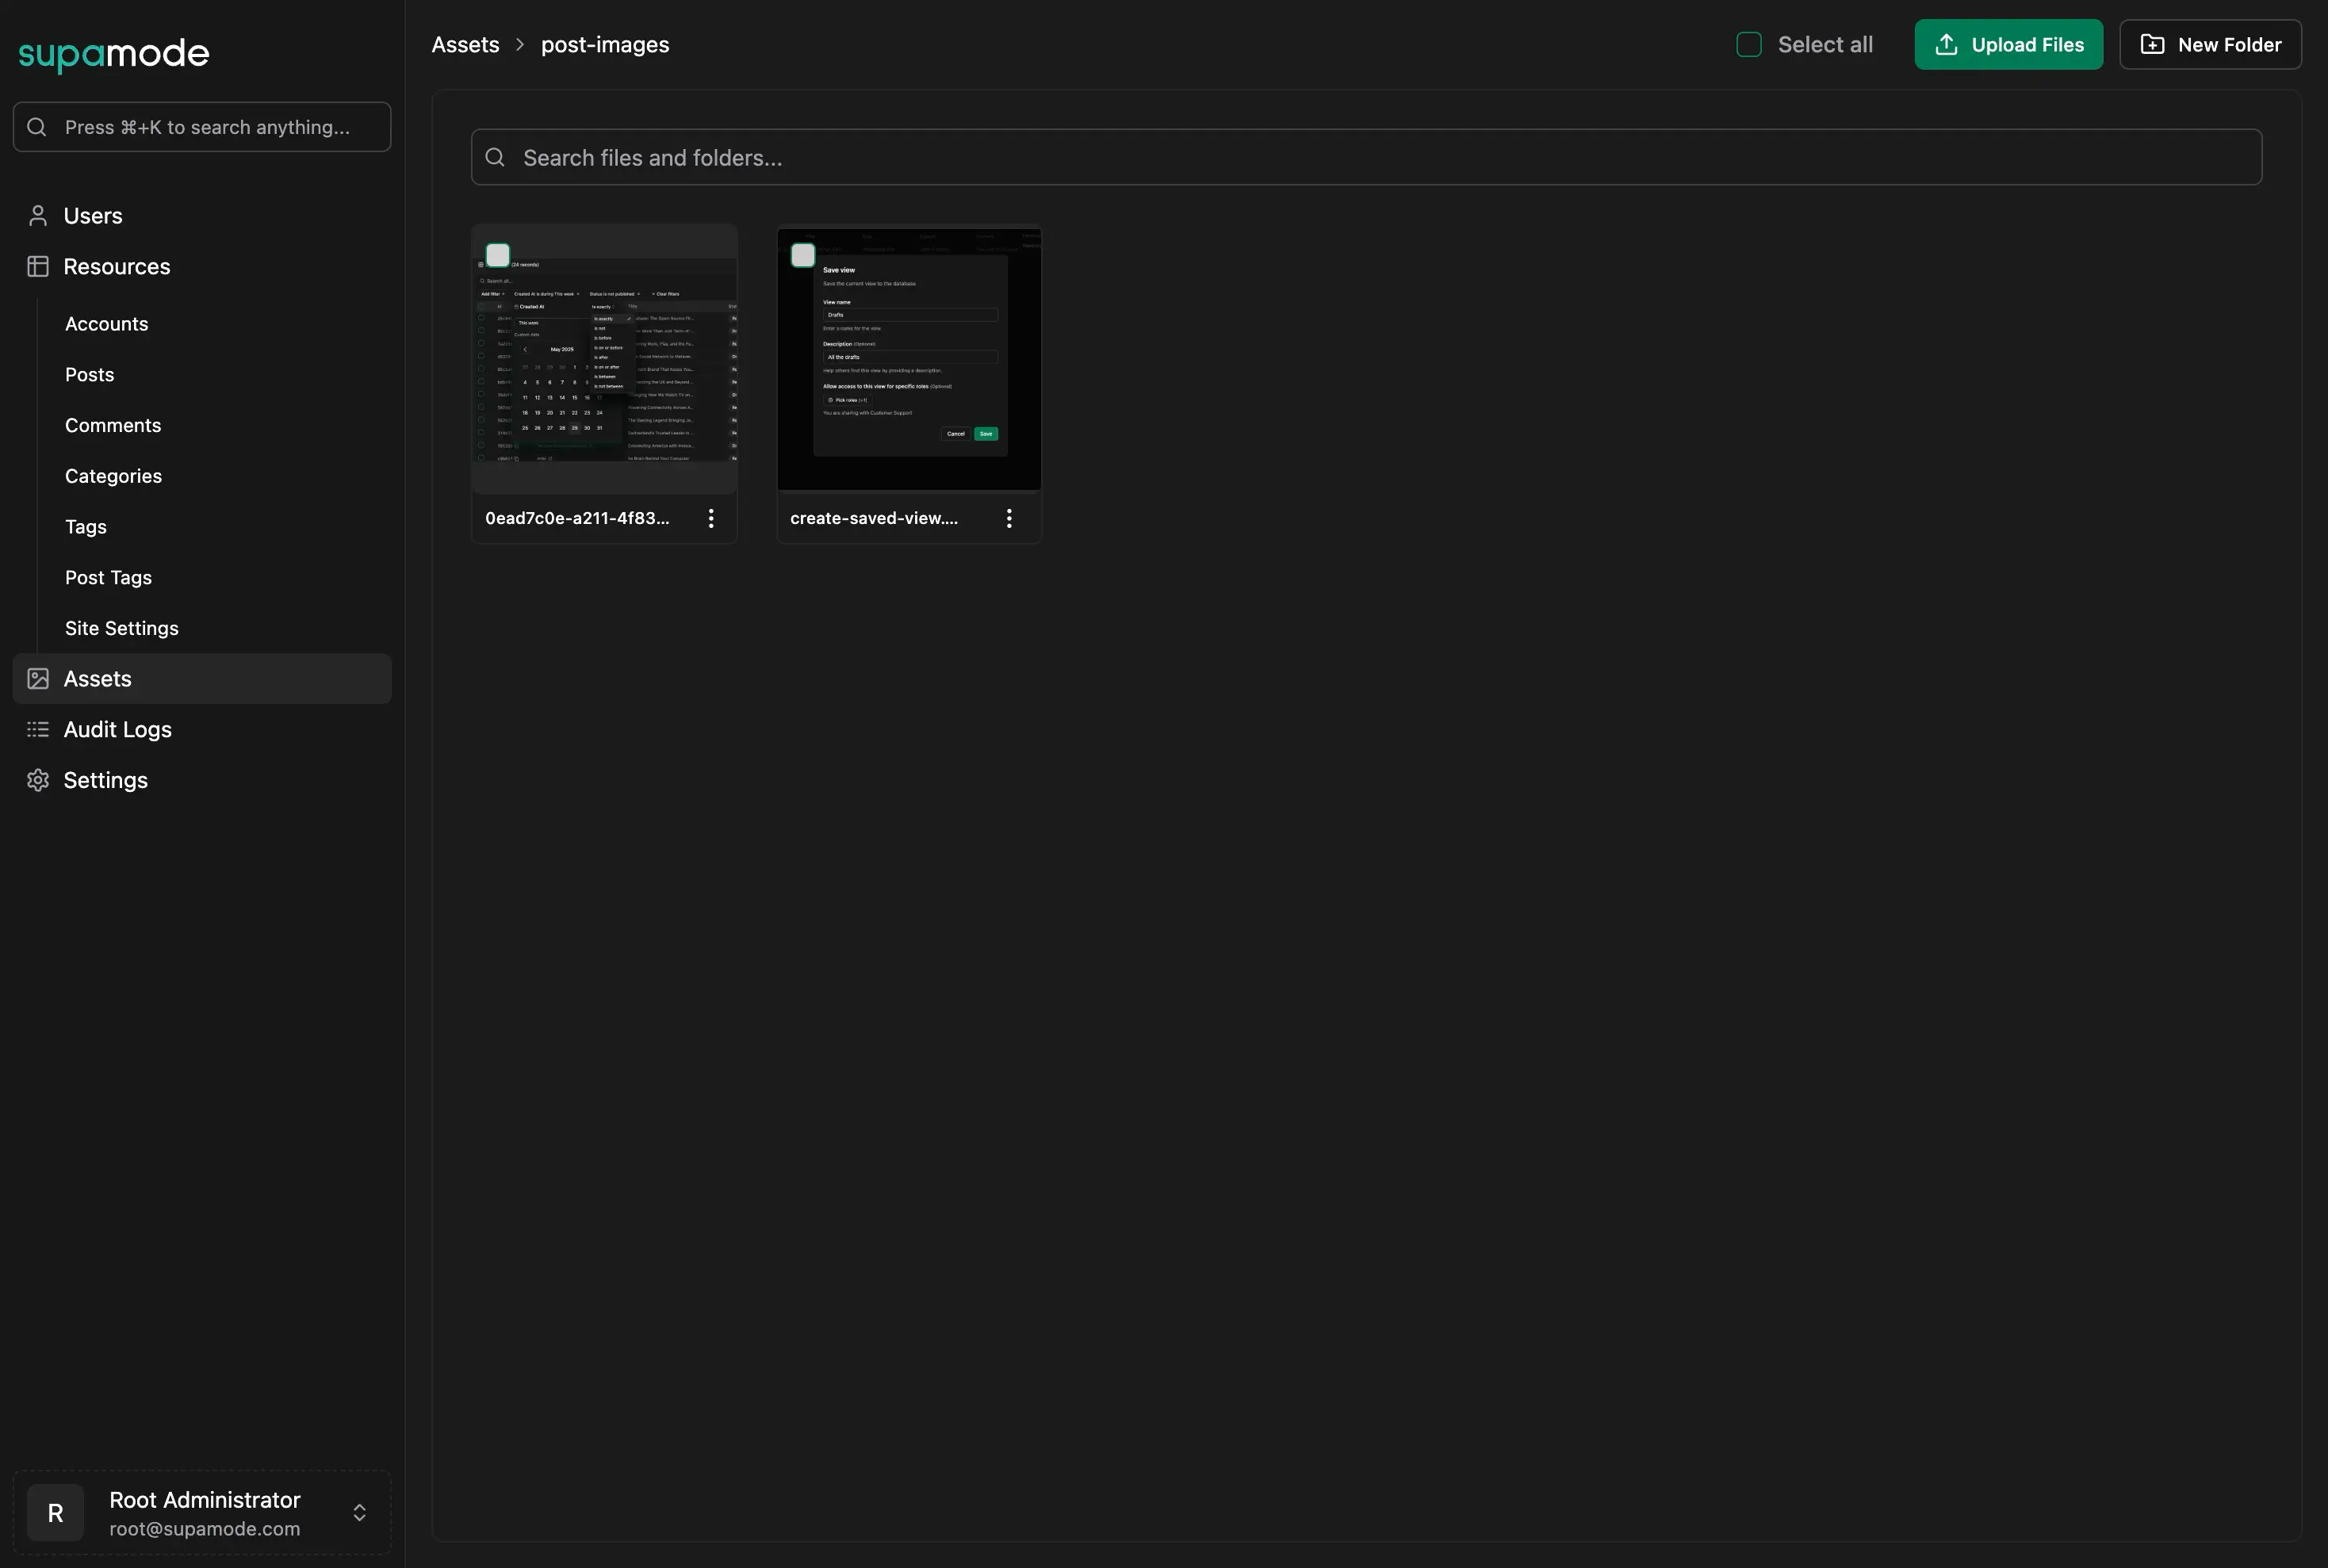Click the Resources panel icon
Screen dimensions: 2328x1568
click(37, 266)
